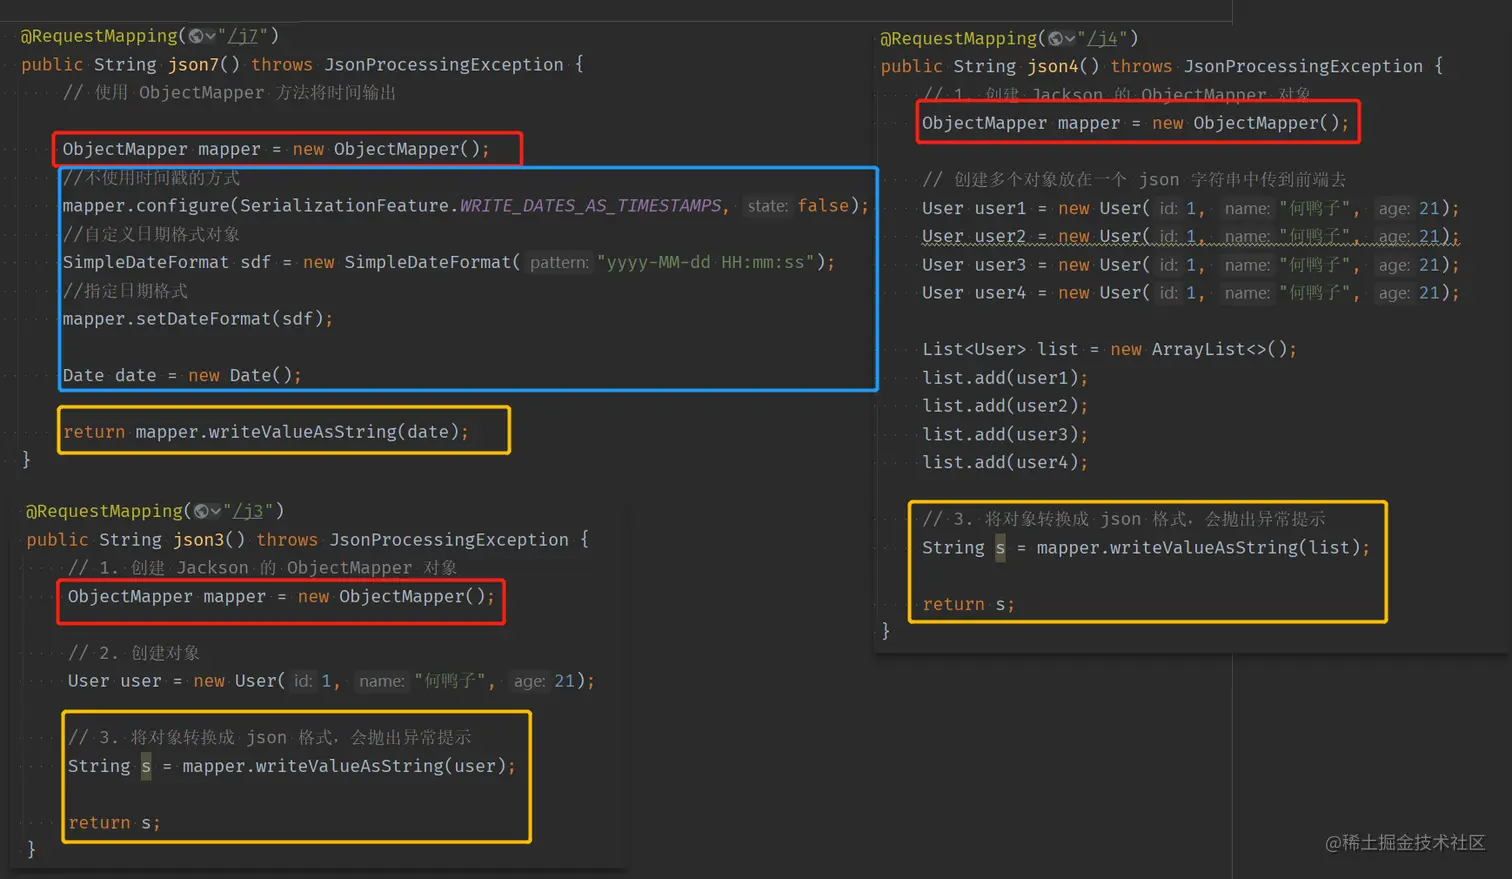Image resolution: width=1512 pixels, height=879 pixels.
Task: Click the globe icon beside the "/j3" mapping
Action: [201, 511]
